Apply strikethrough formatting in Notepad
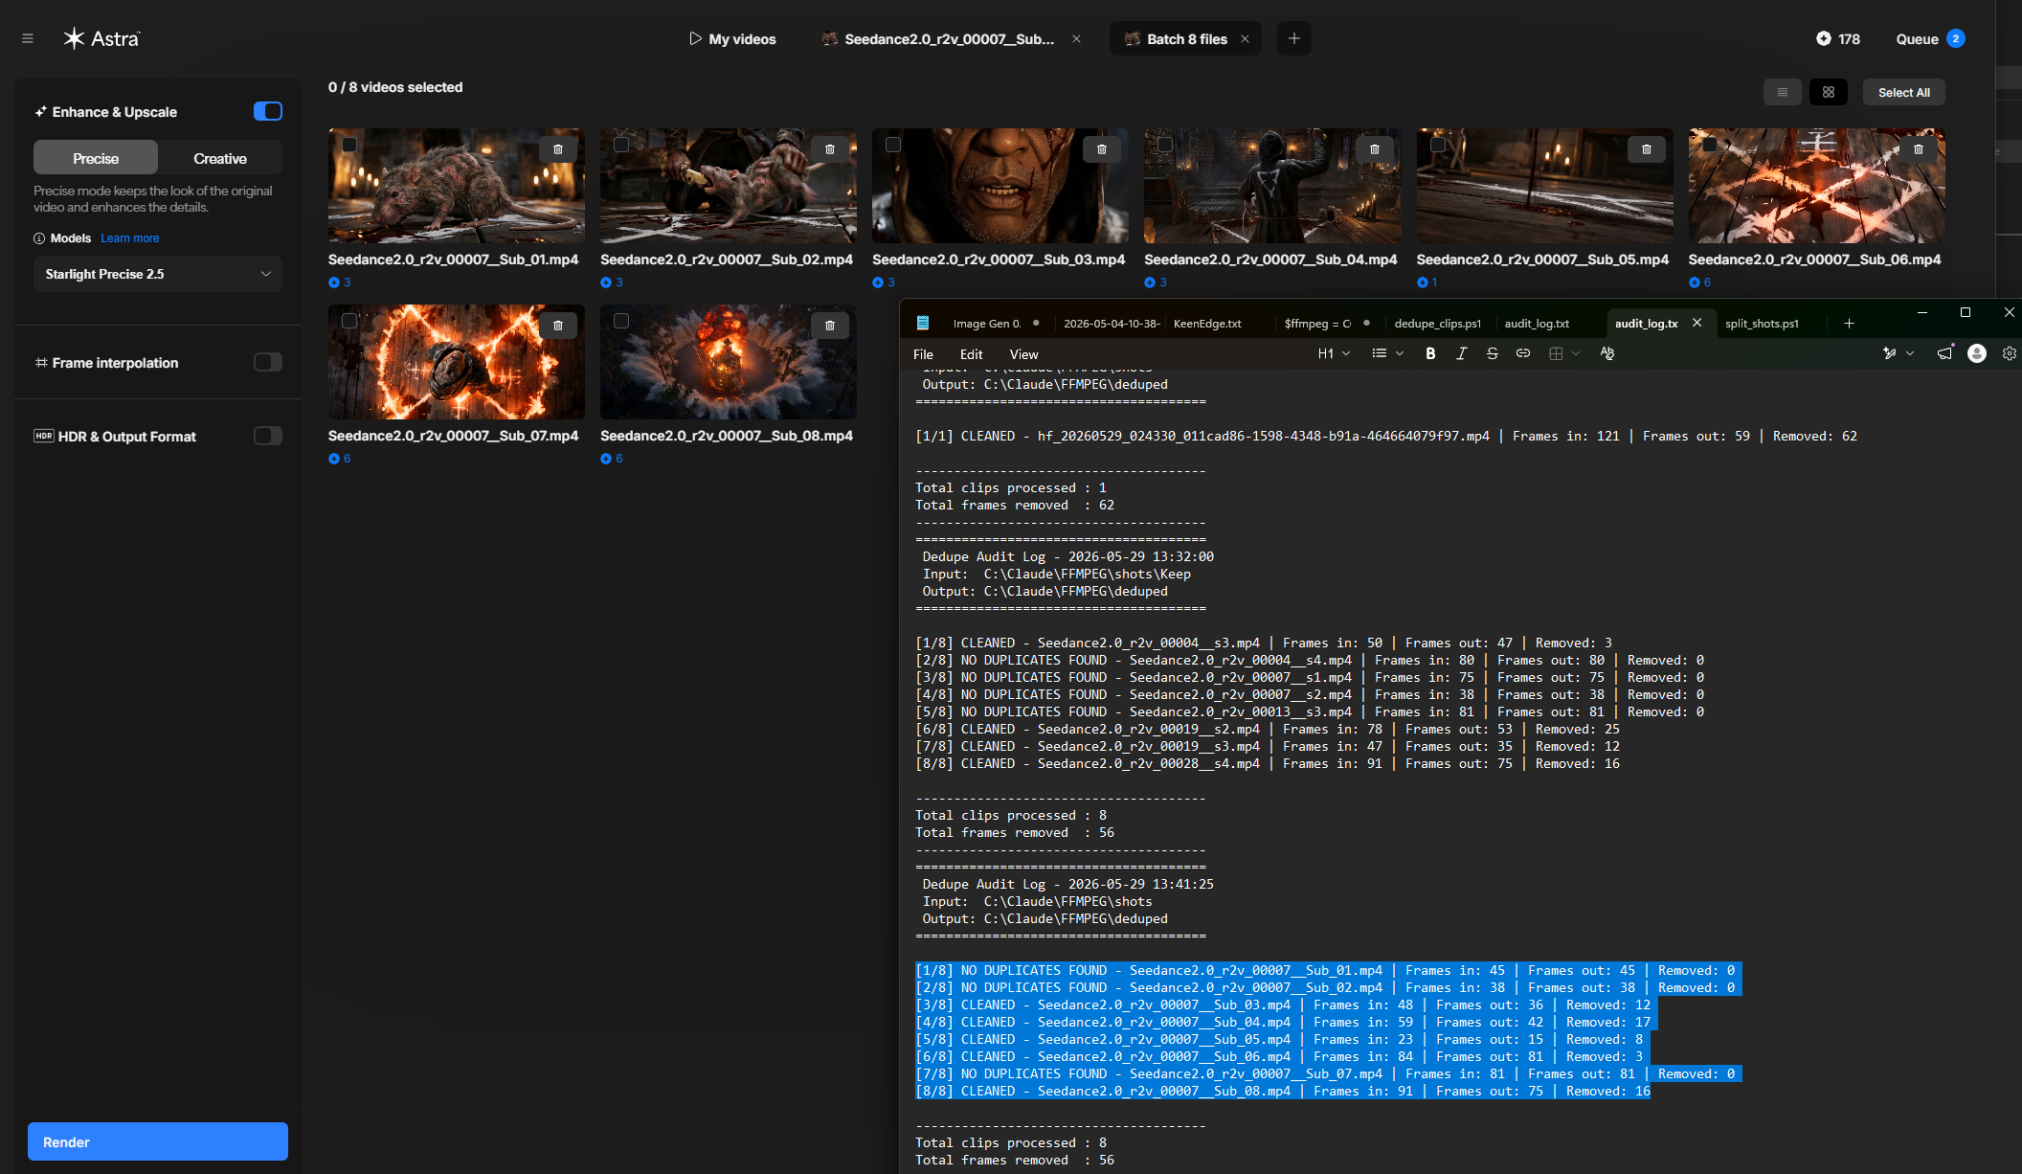The width and height of the screenshot is (2022, 1174). click(x=1492, y=353)
